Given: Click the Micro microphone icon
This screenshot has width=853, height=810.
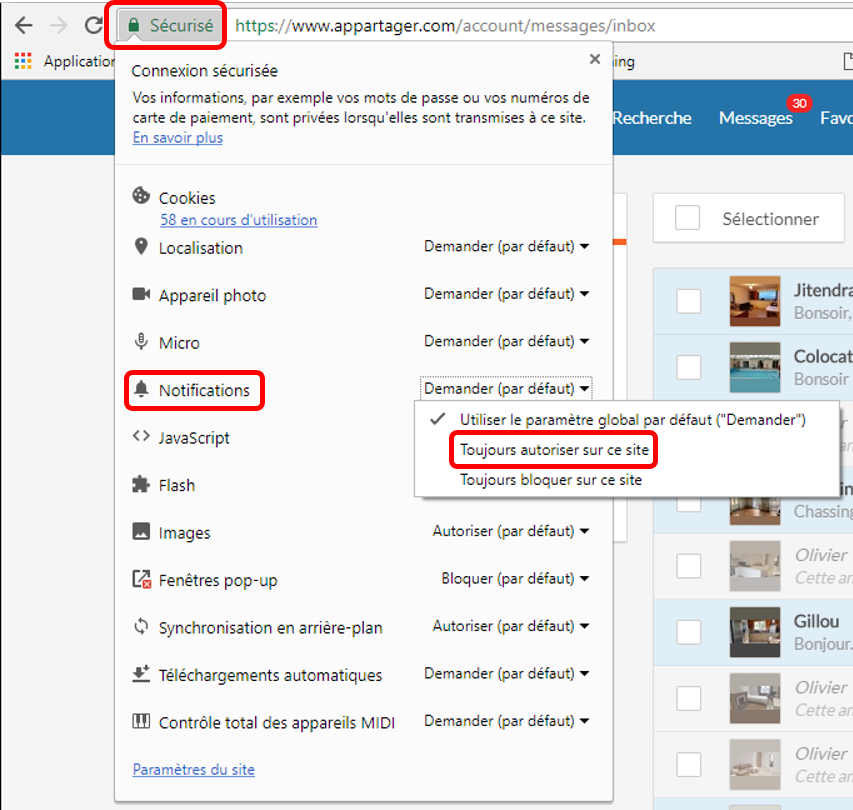Looking at the screenshot, I should click(141, 343).
